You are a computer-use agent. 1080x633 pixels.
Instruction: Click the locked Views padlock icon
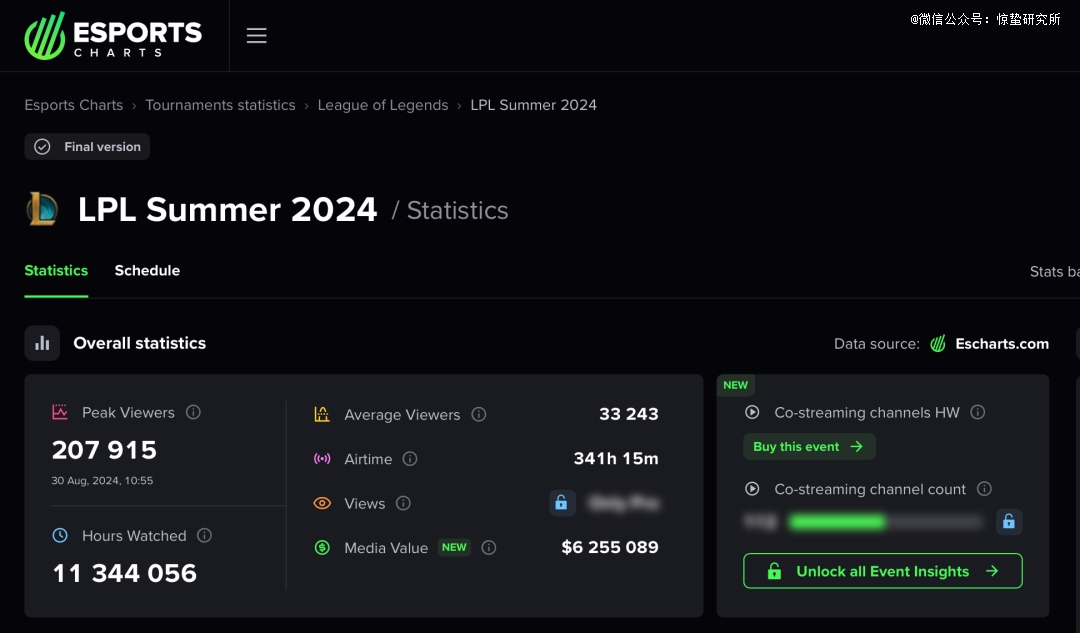(x=562, y=503)
